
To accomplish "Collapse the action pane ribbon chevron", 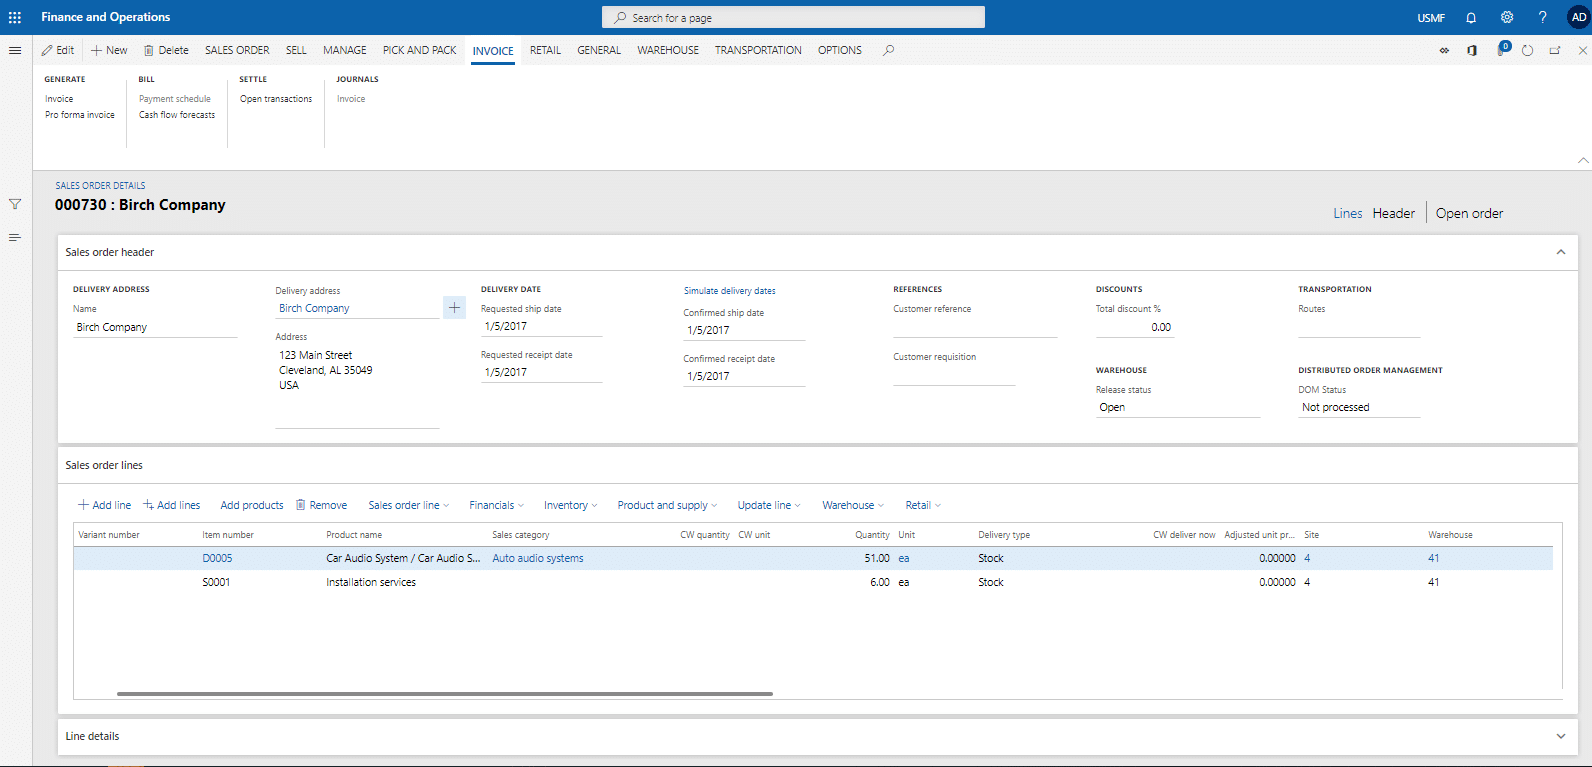I will (x=1583, y=160).
